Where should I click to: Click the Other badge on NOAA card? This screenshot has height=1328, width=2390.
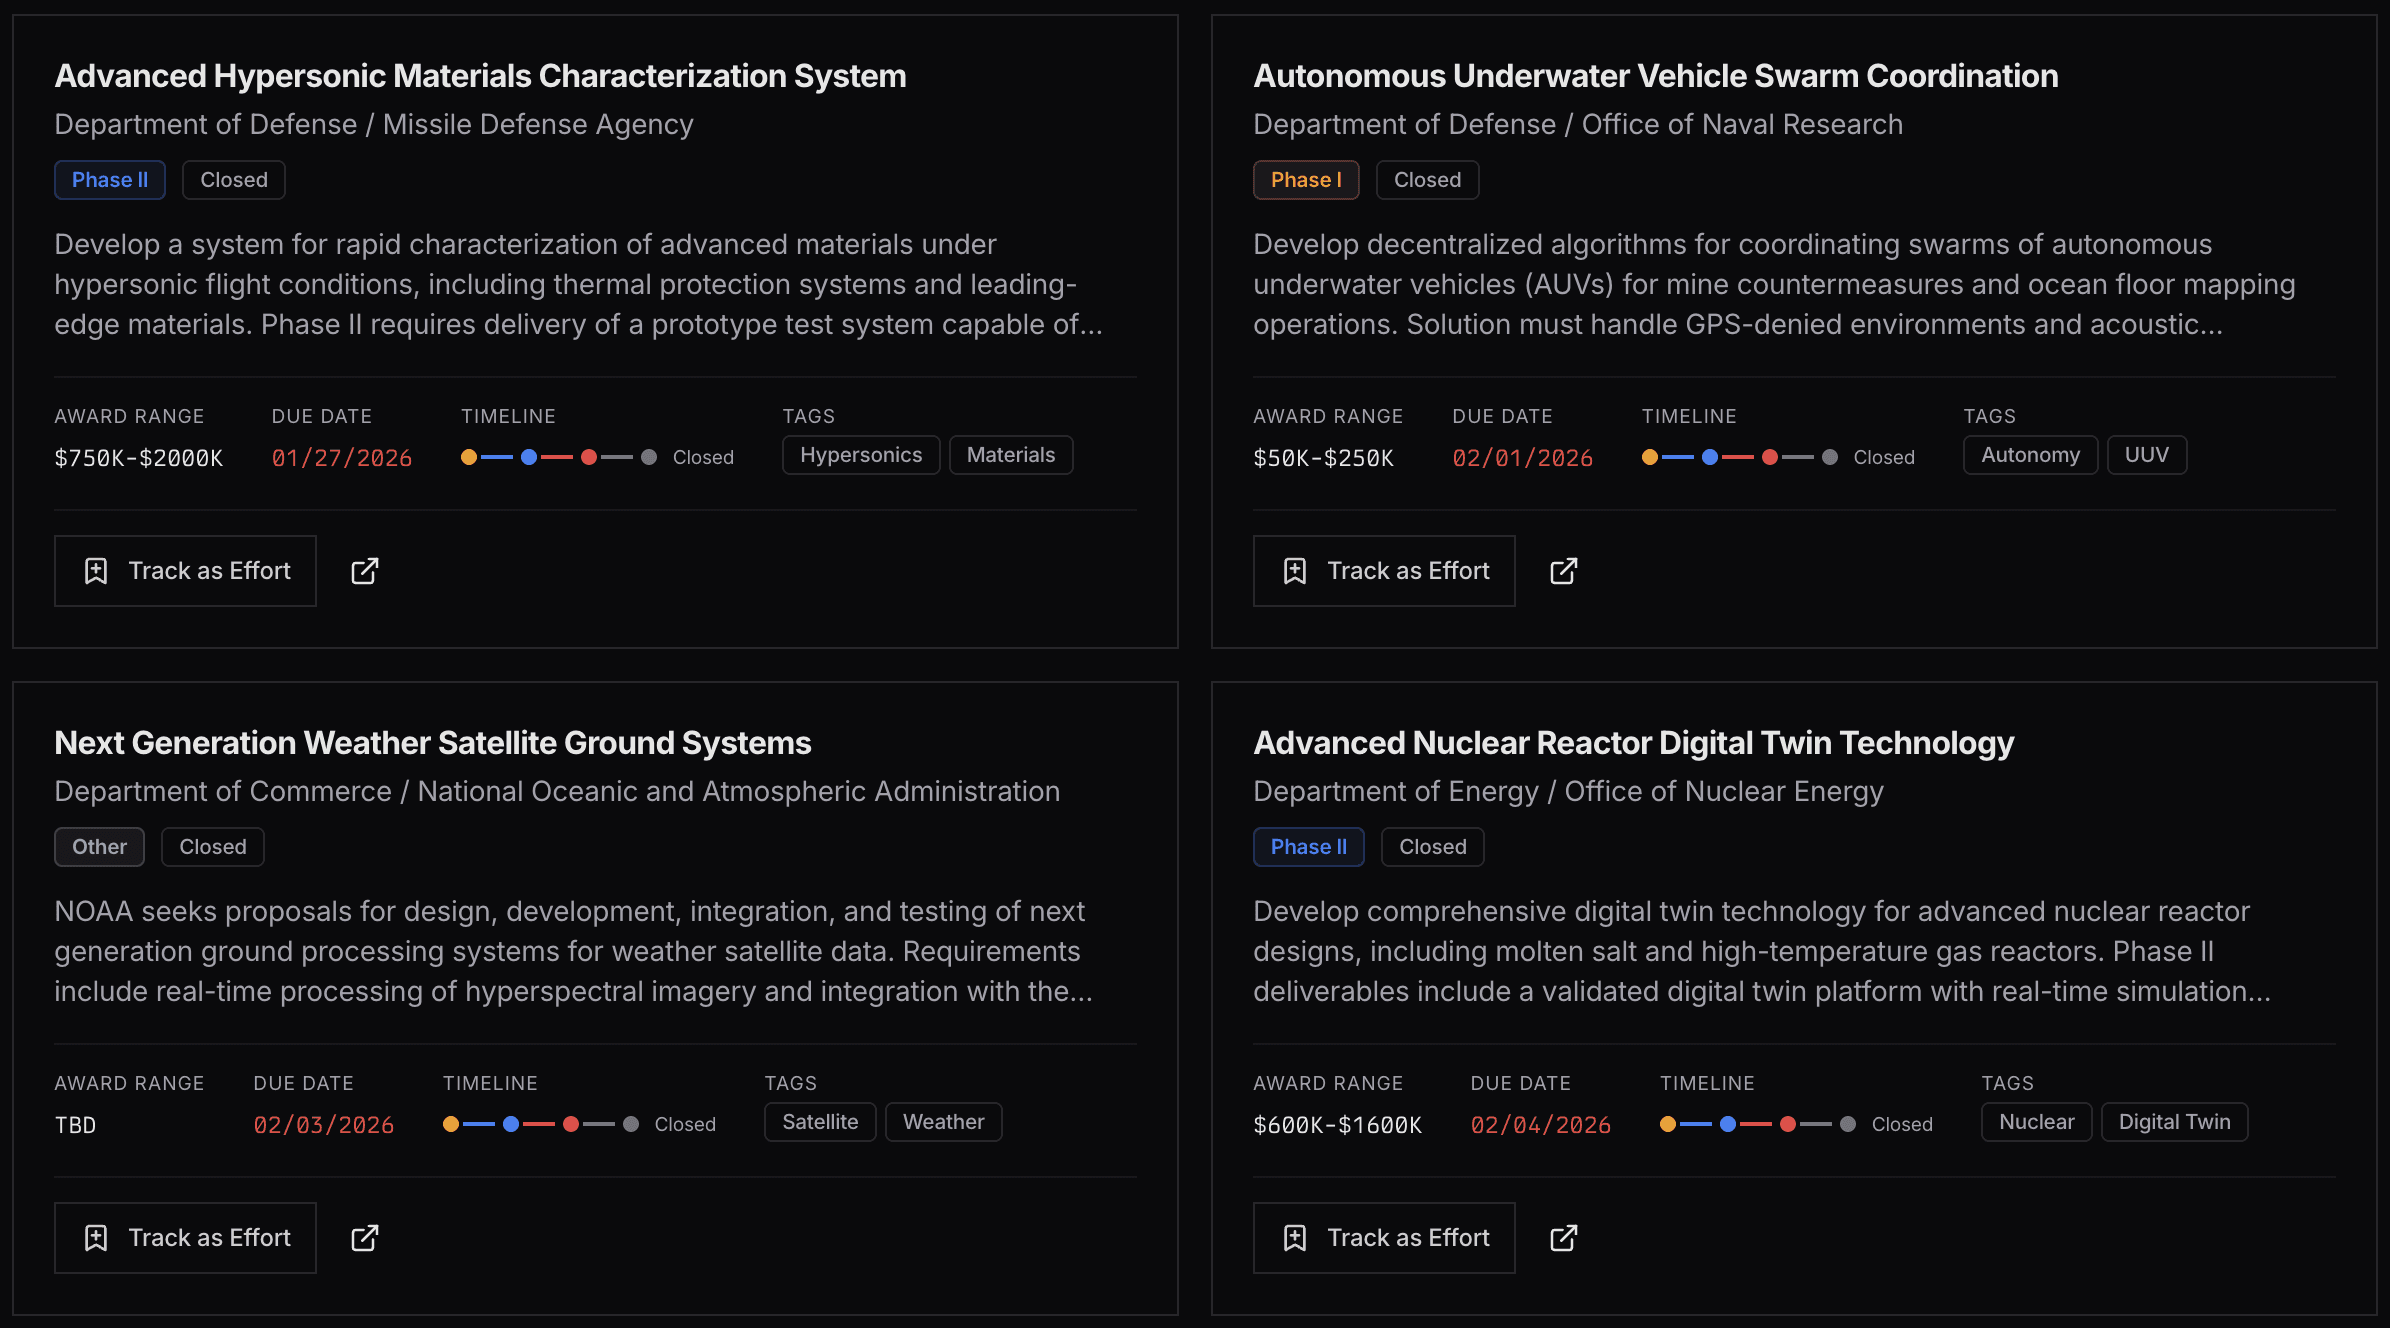99,847
